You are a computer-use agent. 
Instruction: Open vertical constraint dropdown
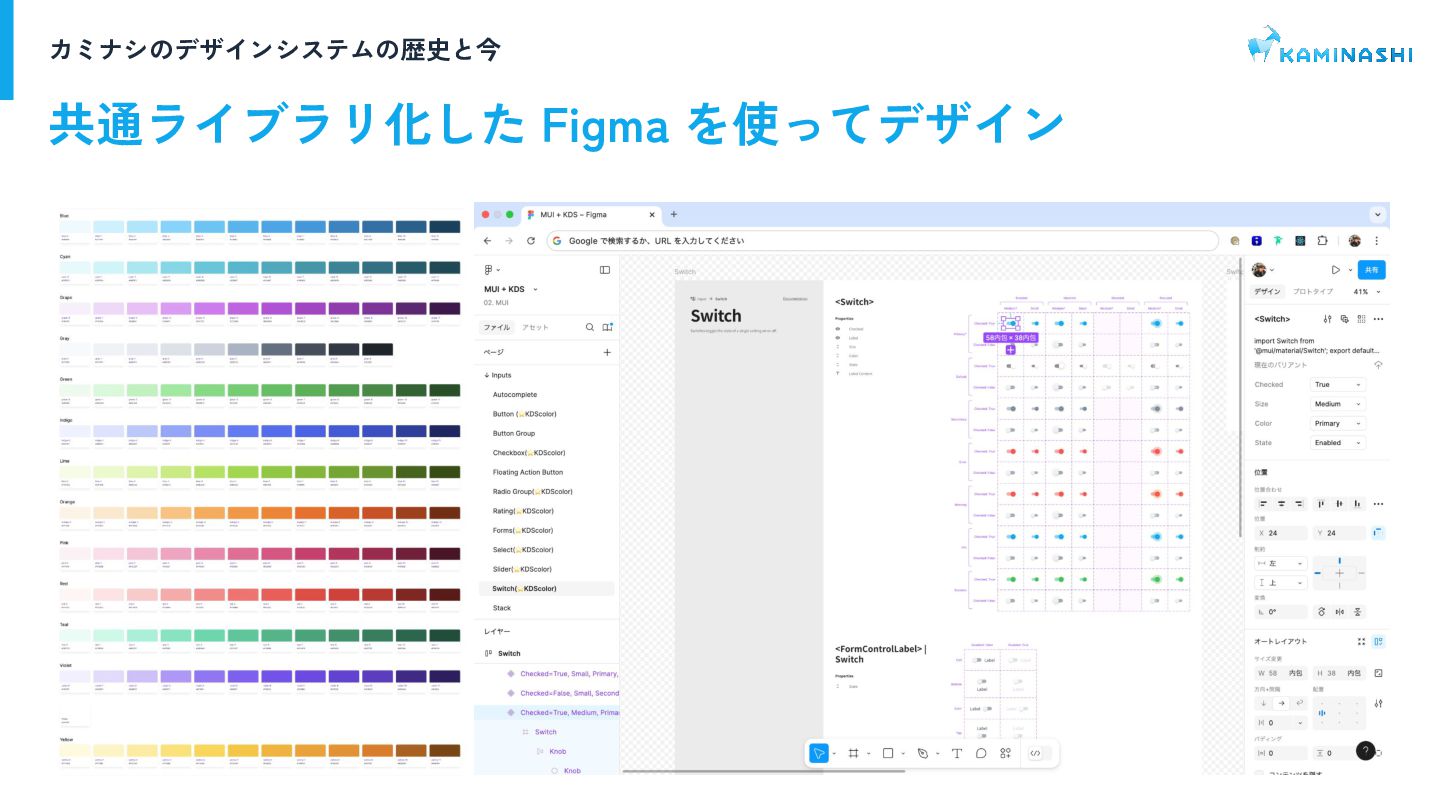tap(1281, 582)
